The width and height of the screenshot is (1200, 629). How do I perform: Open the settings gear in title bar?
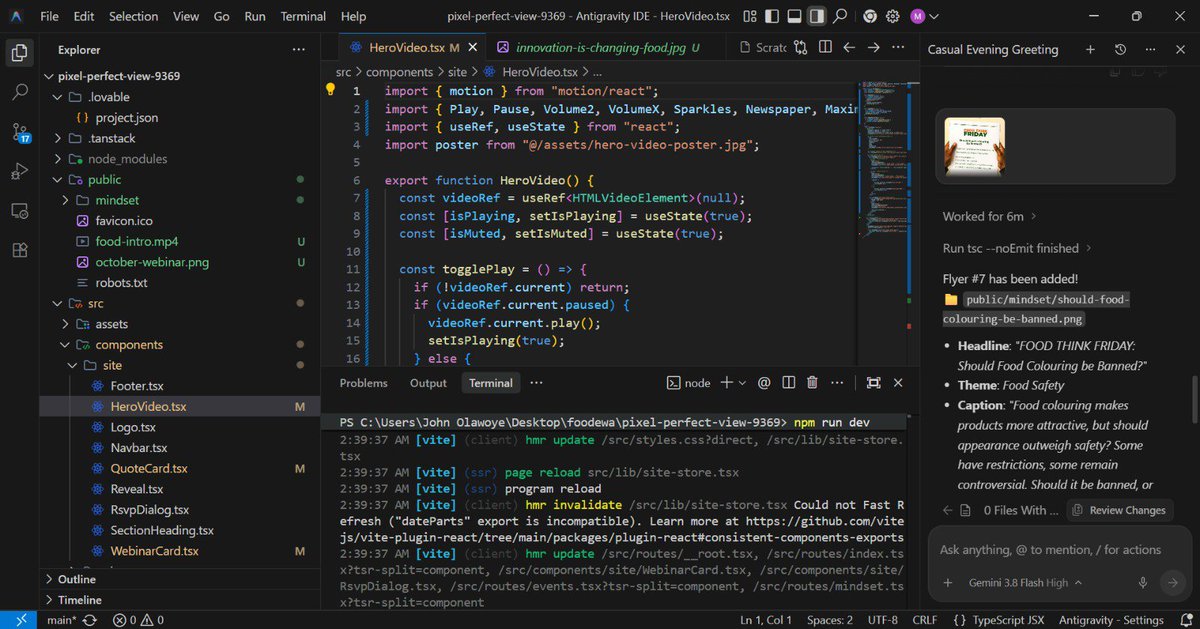point(893,16)
